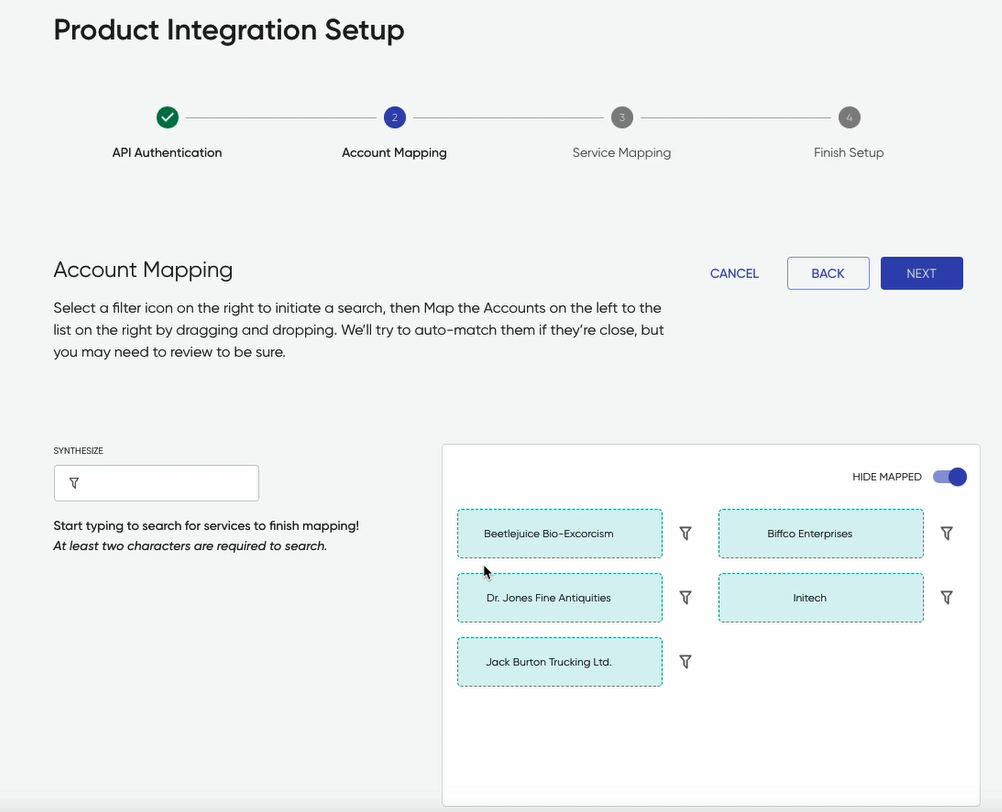Click the blue circle for Account Mapping step
The height and width of the screenshot is (812, 1002).
click(394, 117)
